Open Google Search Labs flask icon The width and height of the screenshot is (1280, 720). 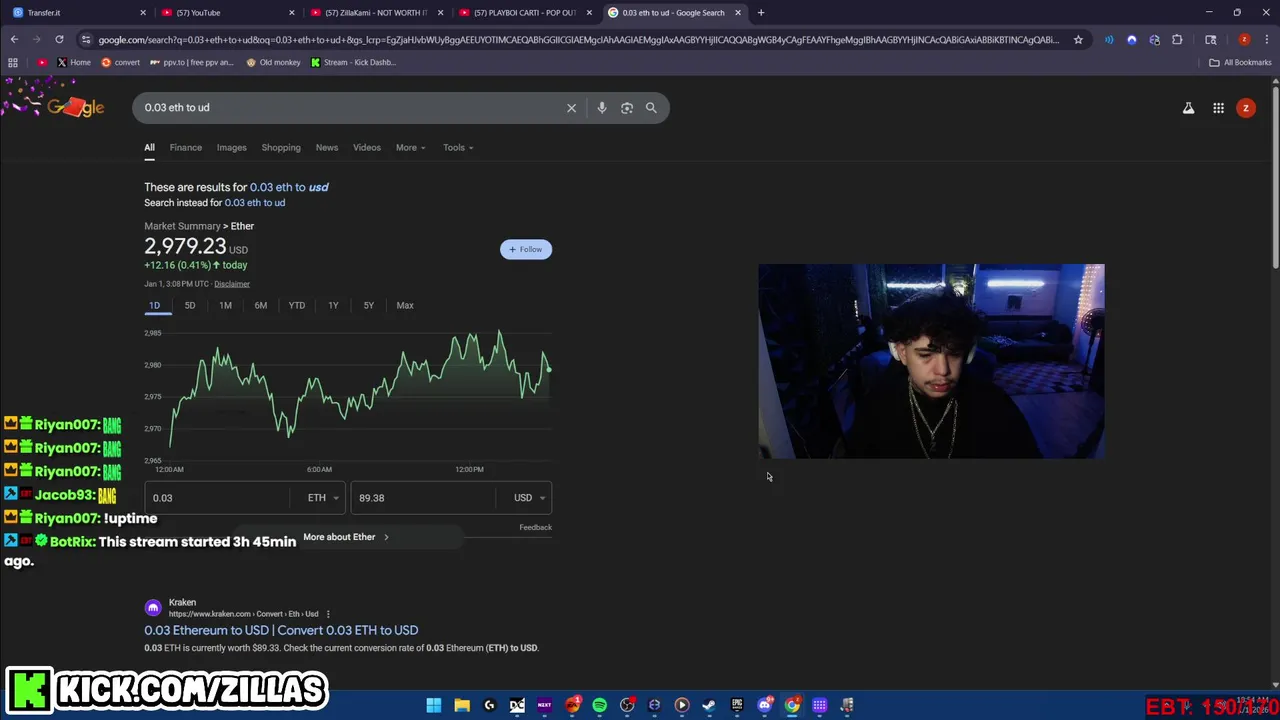click(1188, 108)
